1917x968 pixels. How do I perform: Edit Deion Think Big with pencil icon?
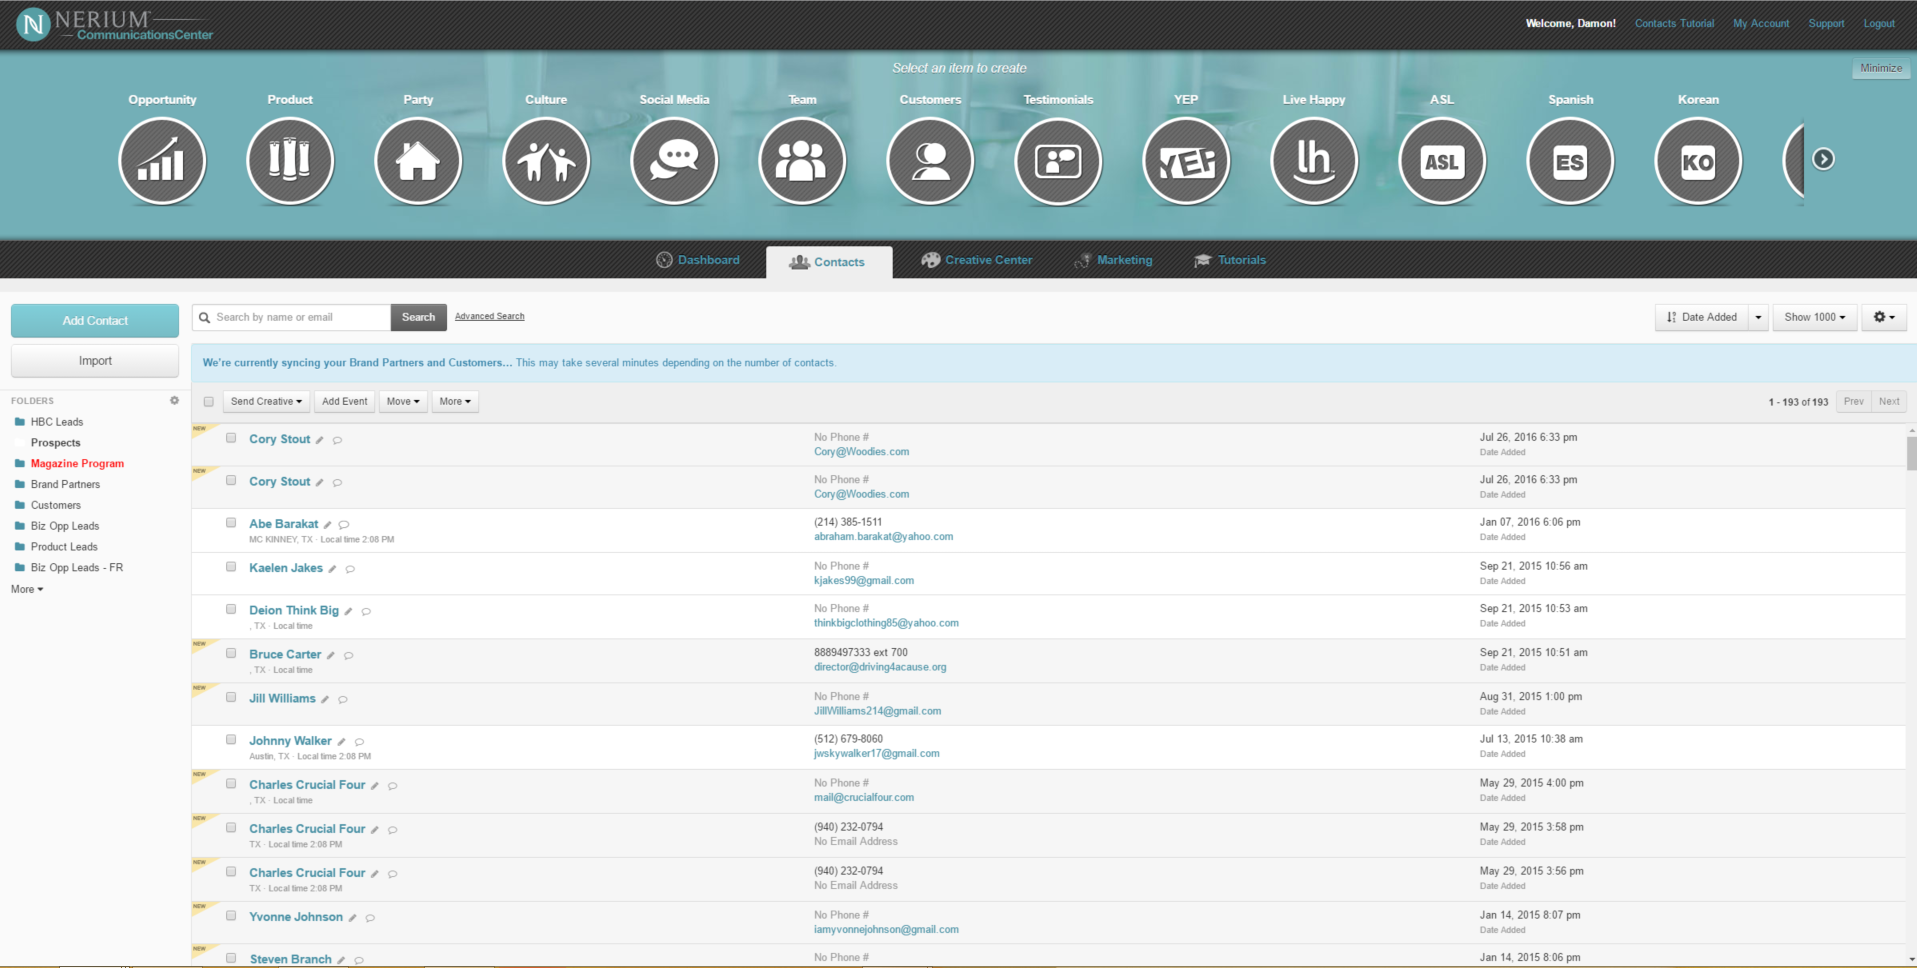tap(348, 611)
